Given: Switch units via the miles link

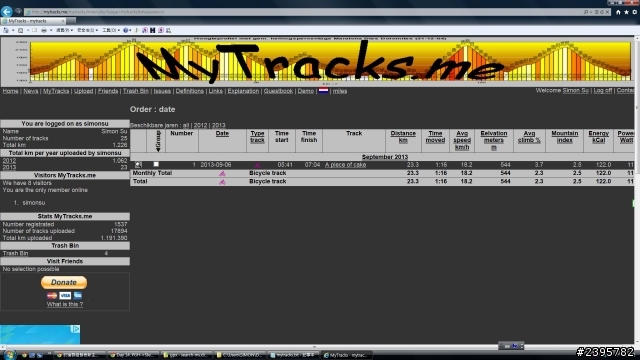Looking at the screenshot, I should point(340,91).
